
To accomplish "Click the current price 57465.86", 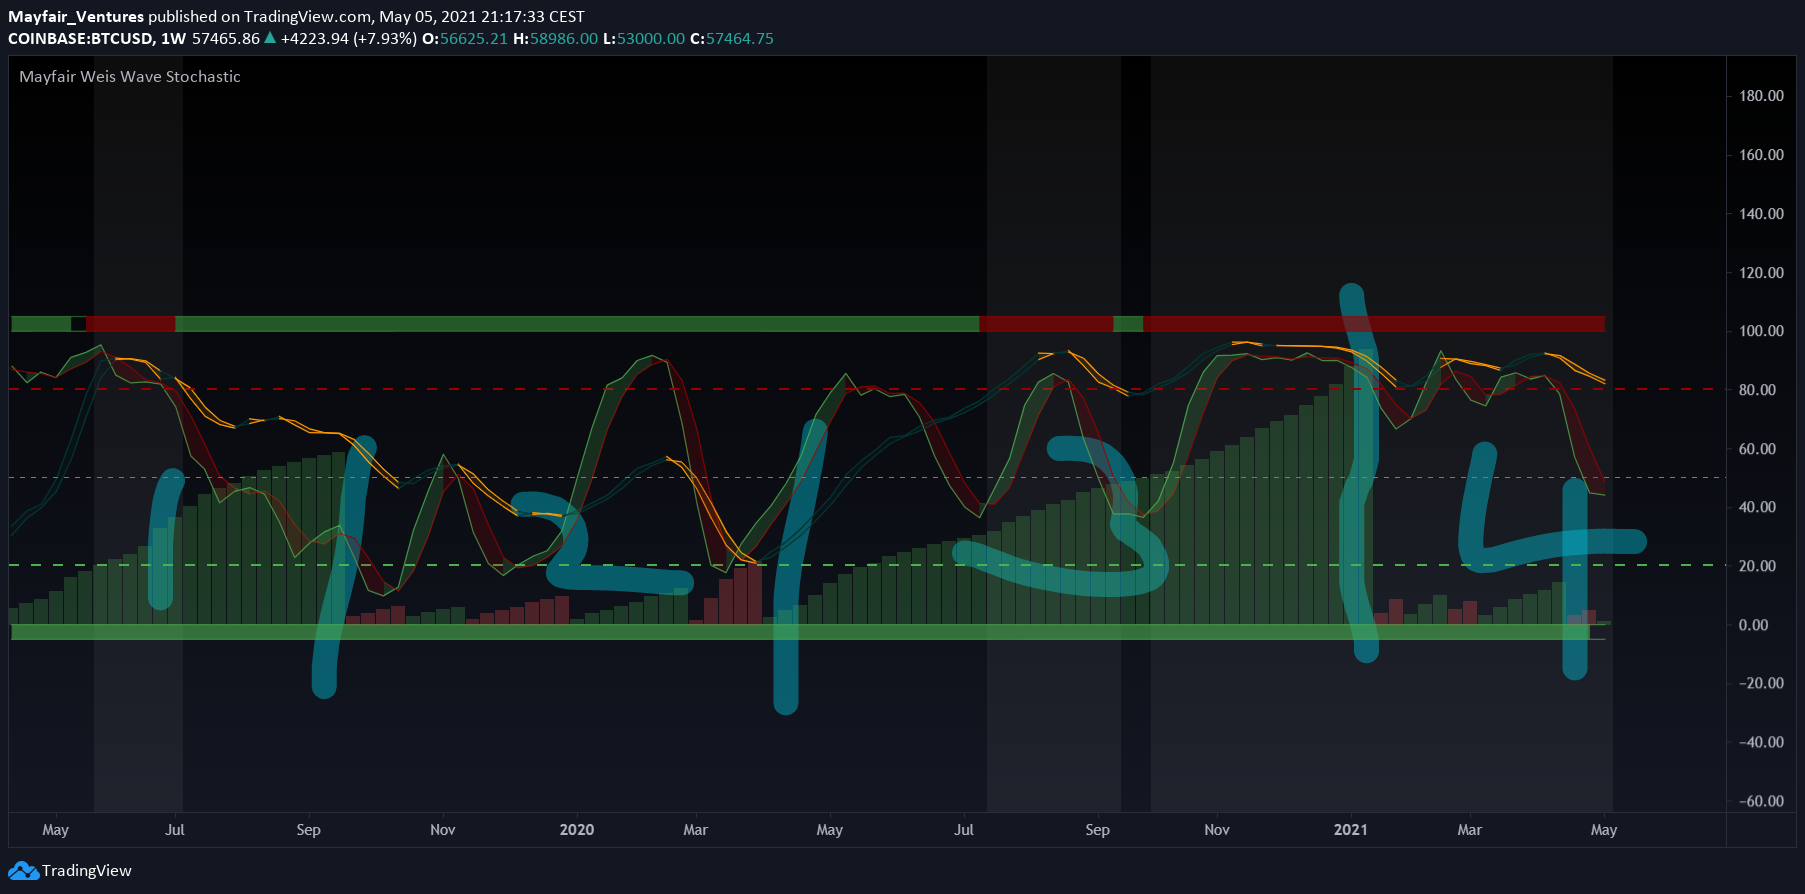I will point(226,39).
